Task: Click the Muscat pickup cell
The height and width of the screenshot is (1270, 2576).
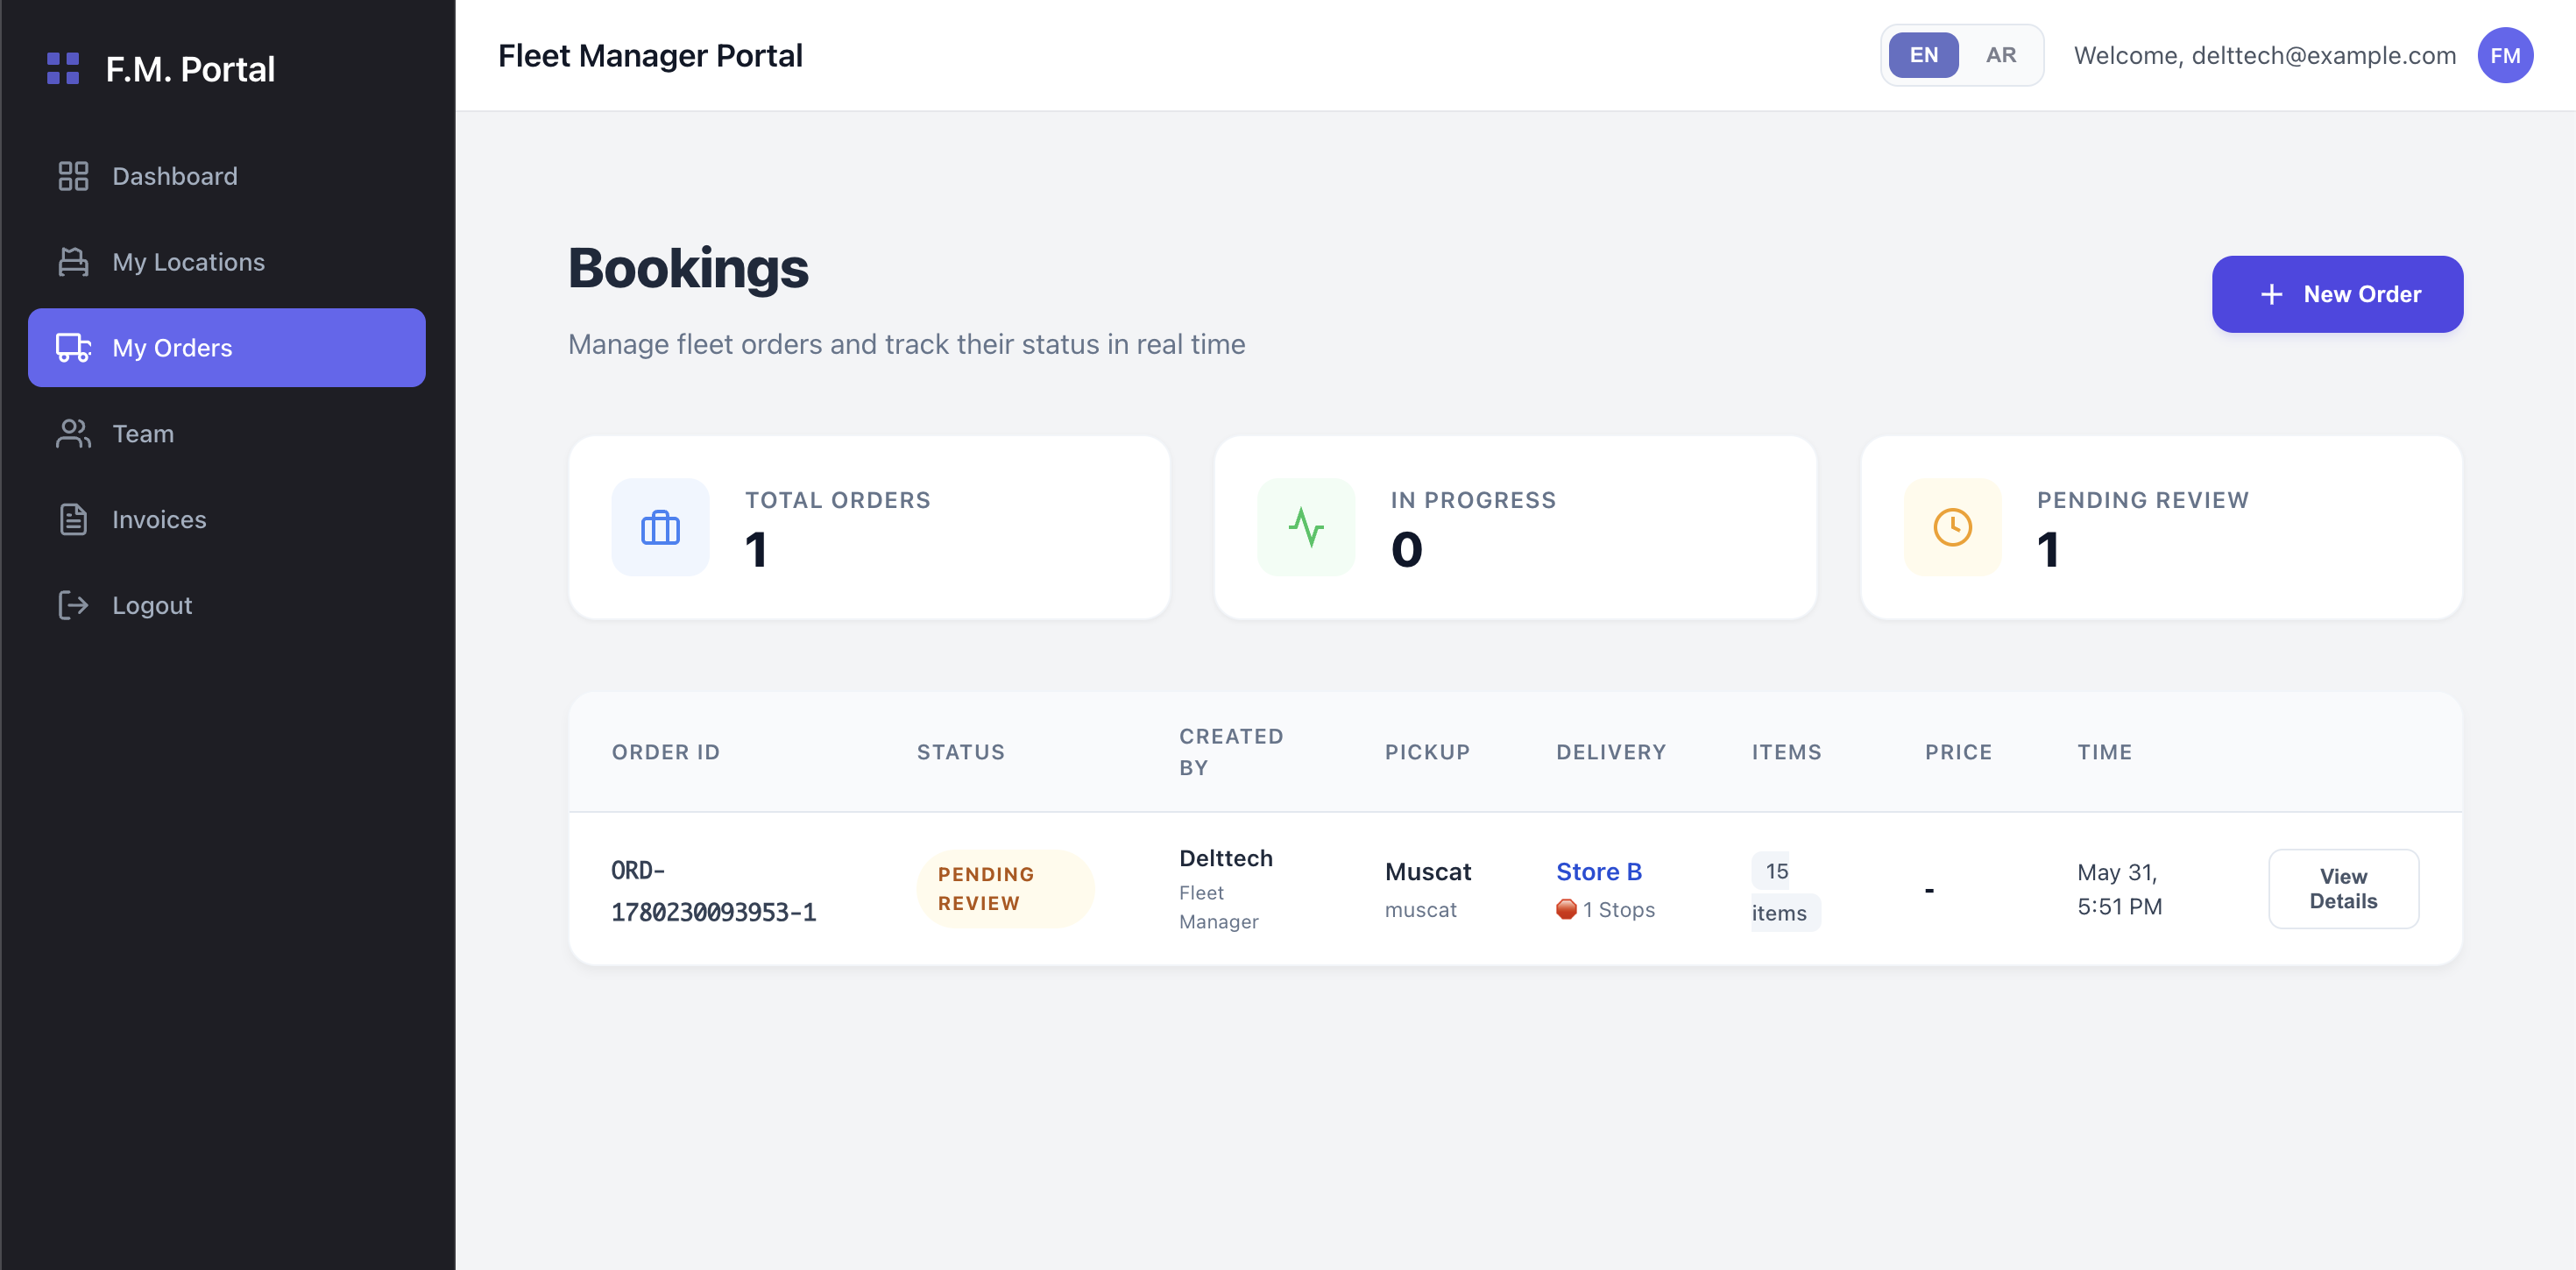Action: [x=1427, y=889]
